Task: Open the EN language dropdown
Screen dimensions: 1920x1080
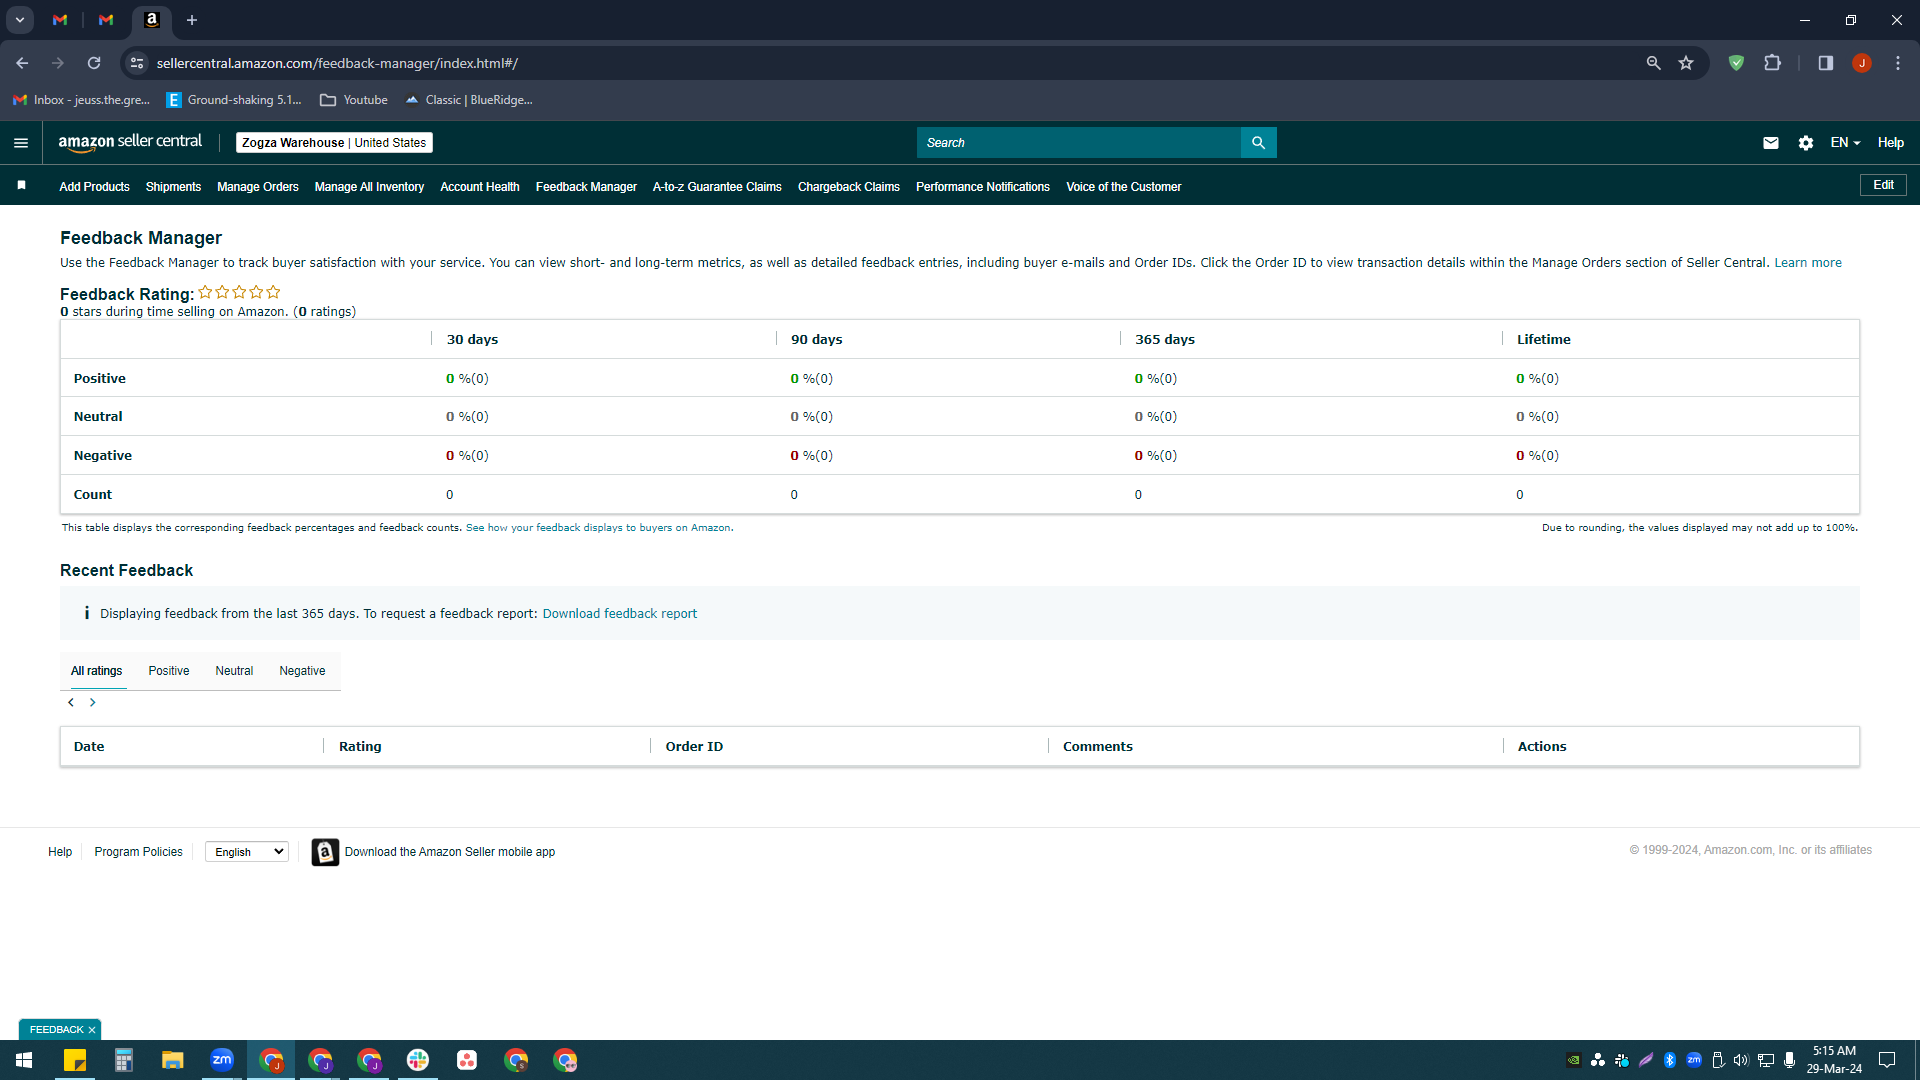Action: click(1845, 143)
